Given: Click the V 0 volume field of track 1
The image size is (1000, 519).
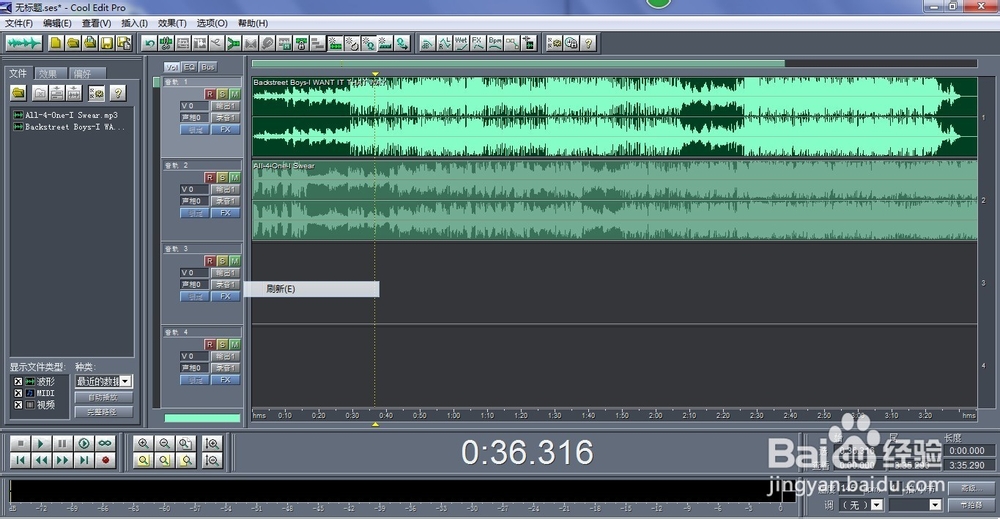Looking at the screenshot, I should [193, 106].
